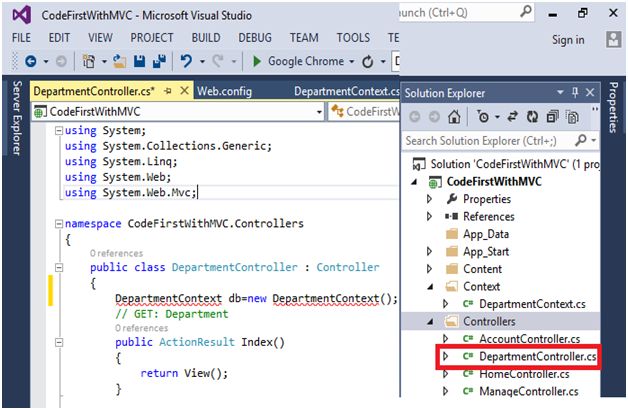Open the CodeFirstWithMVC project dropdown
Screen dimensions: 628x410
[319, 113]
